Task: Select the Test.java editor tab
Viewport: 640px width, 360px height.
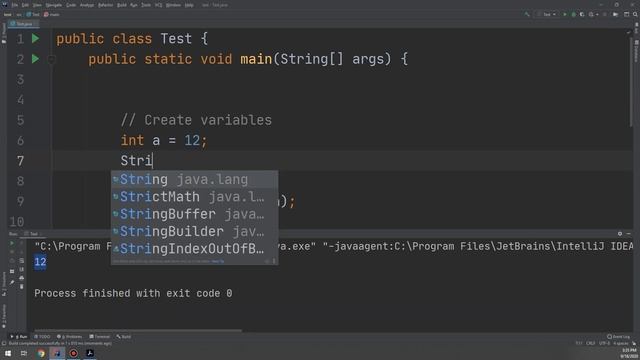Action: (24, 24)
